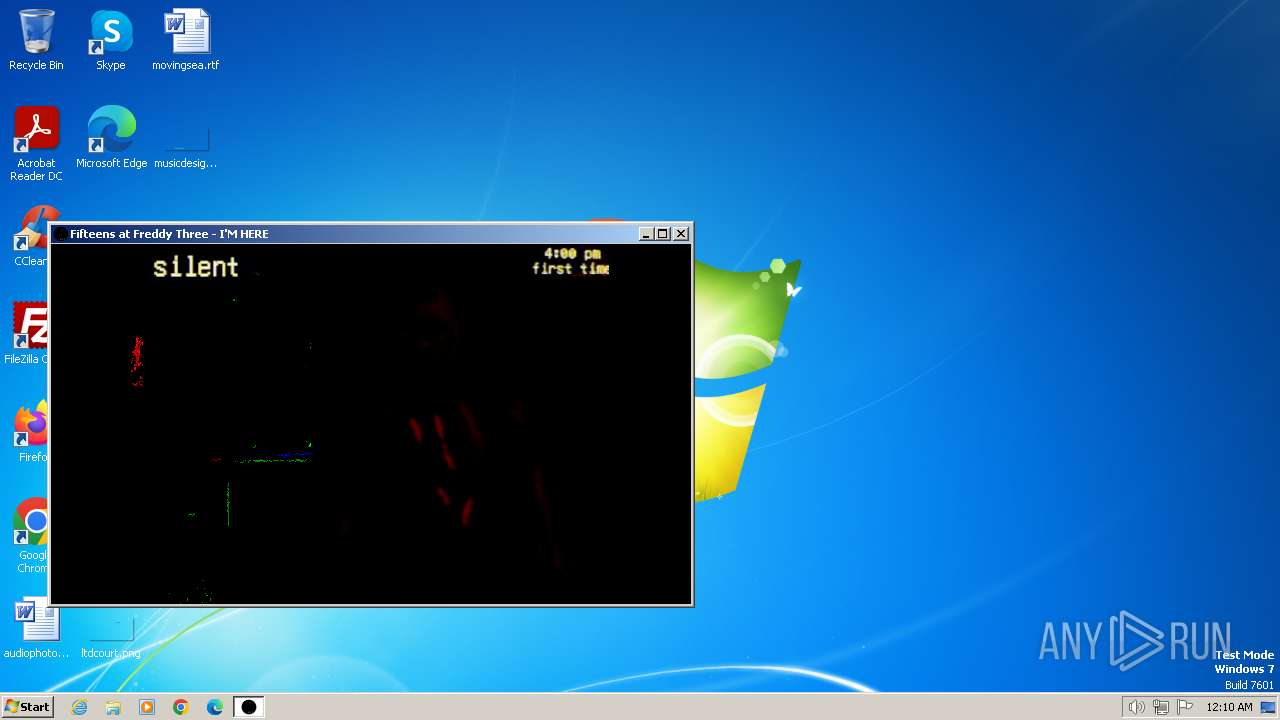Viewport: 1280px width, 720px height.
Task: Open the media player taskbar icon
Action: pos(147,707)
